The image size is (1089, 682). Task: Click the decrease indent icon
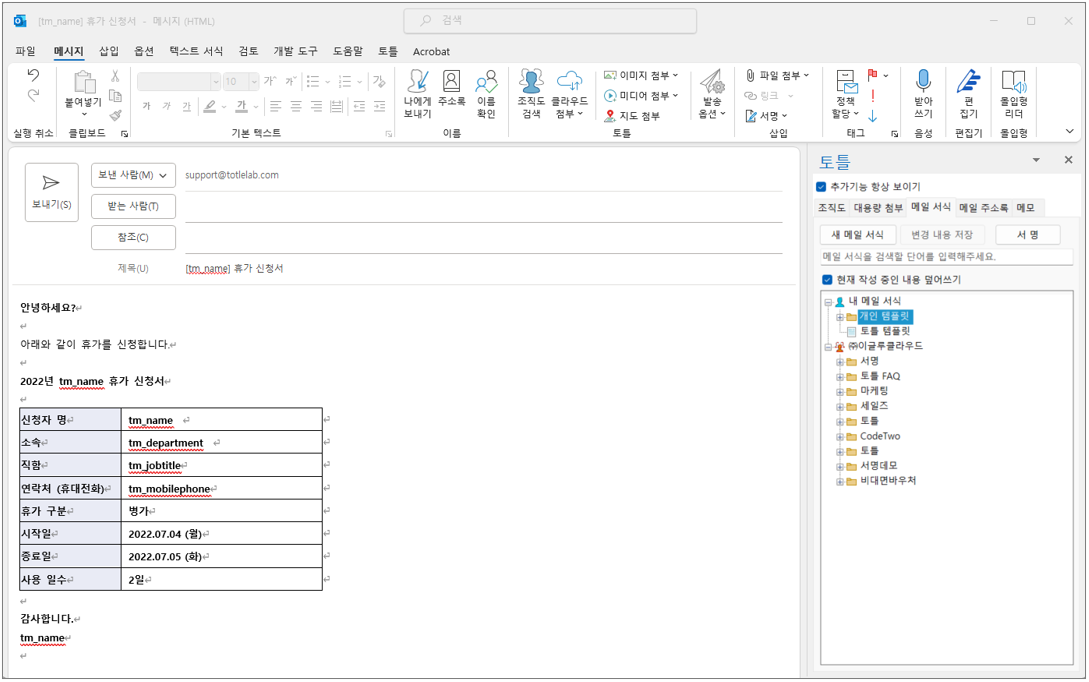(359, 106)
